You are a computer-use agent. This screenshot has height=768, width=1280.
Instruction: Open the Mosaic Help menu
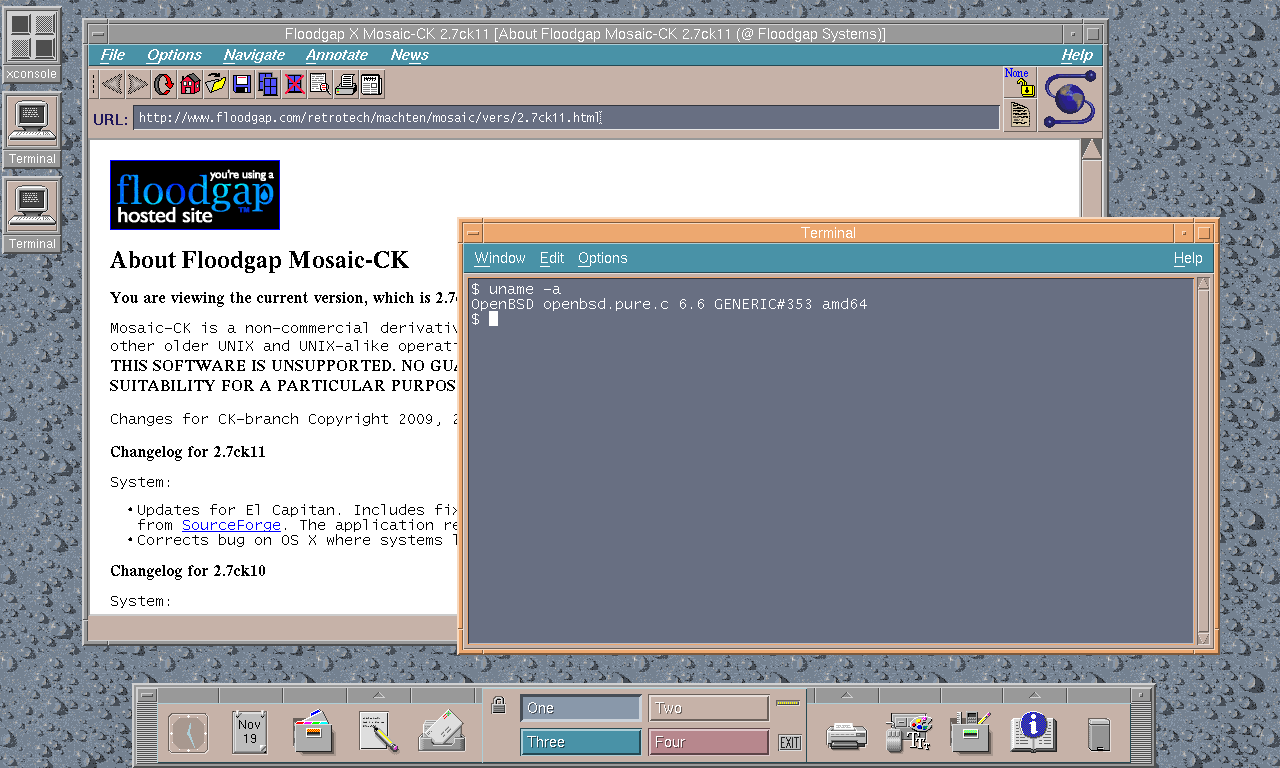coord(1077,55)
